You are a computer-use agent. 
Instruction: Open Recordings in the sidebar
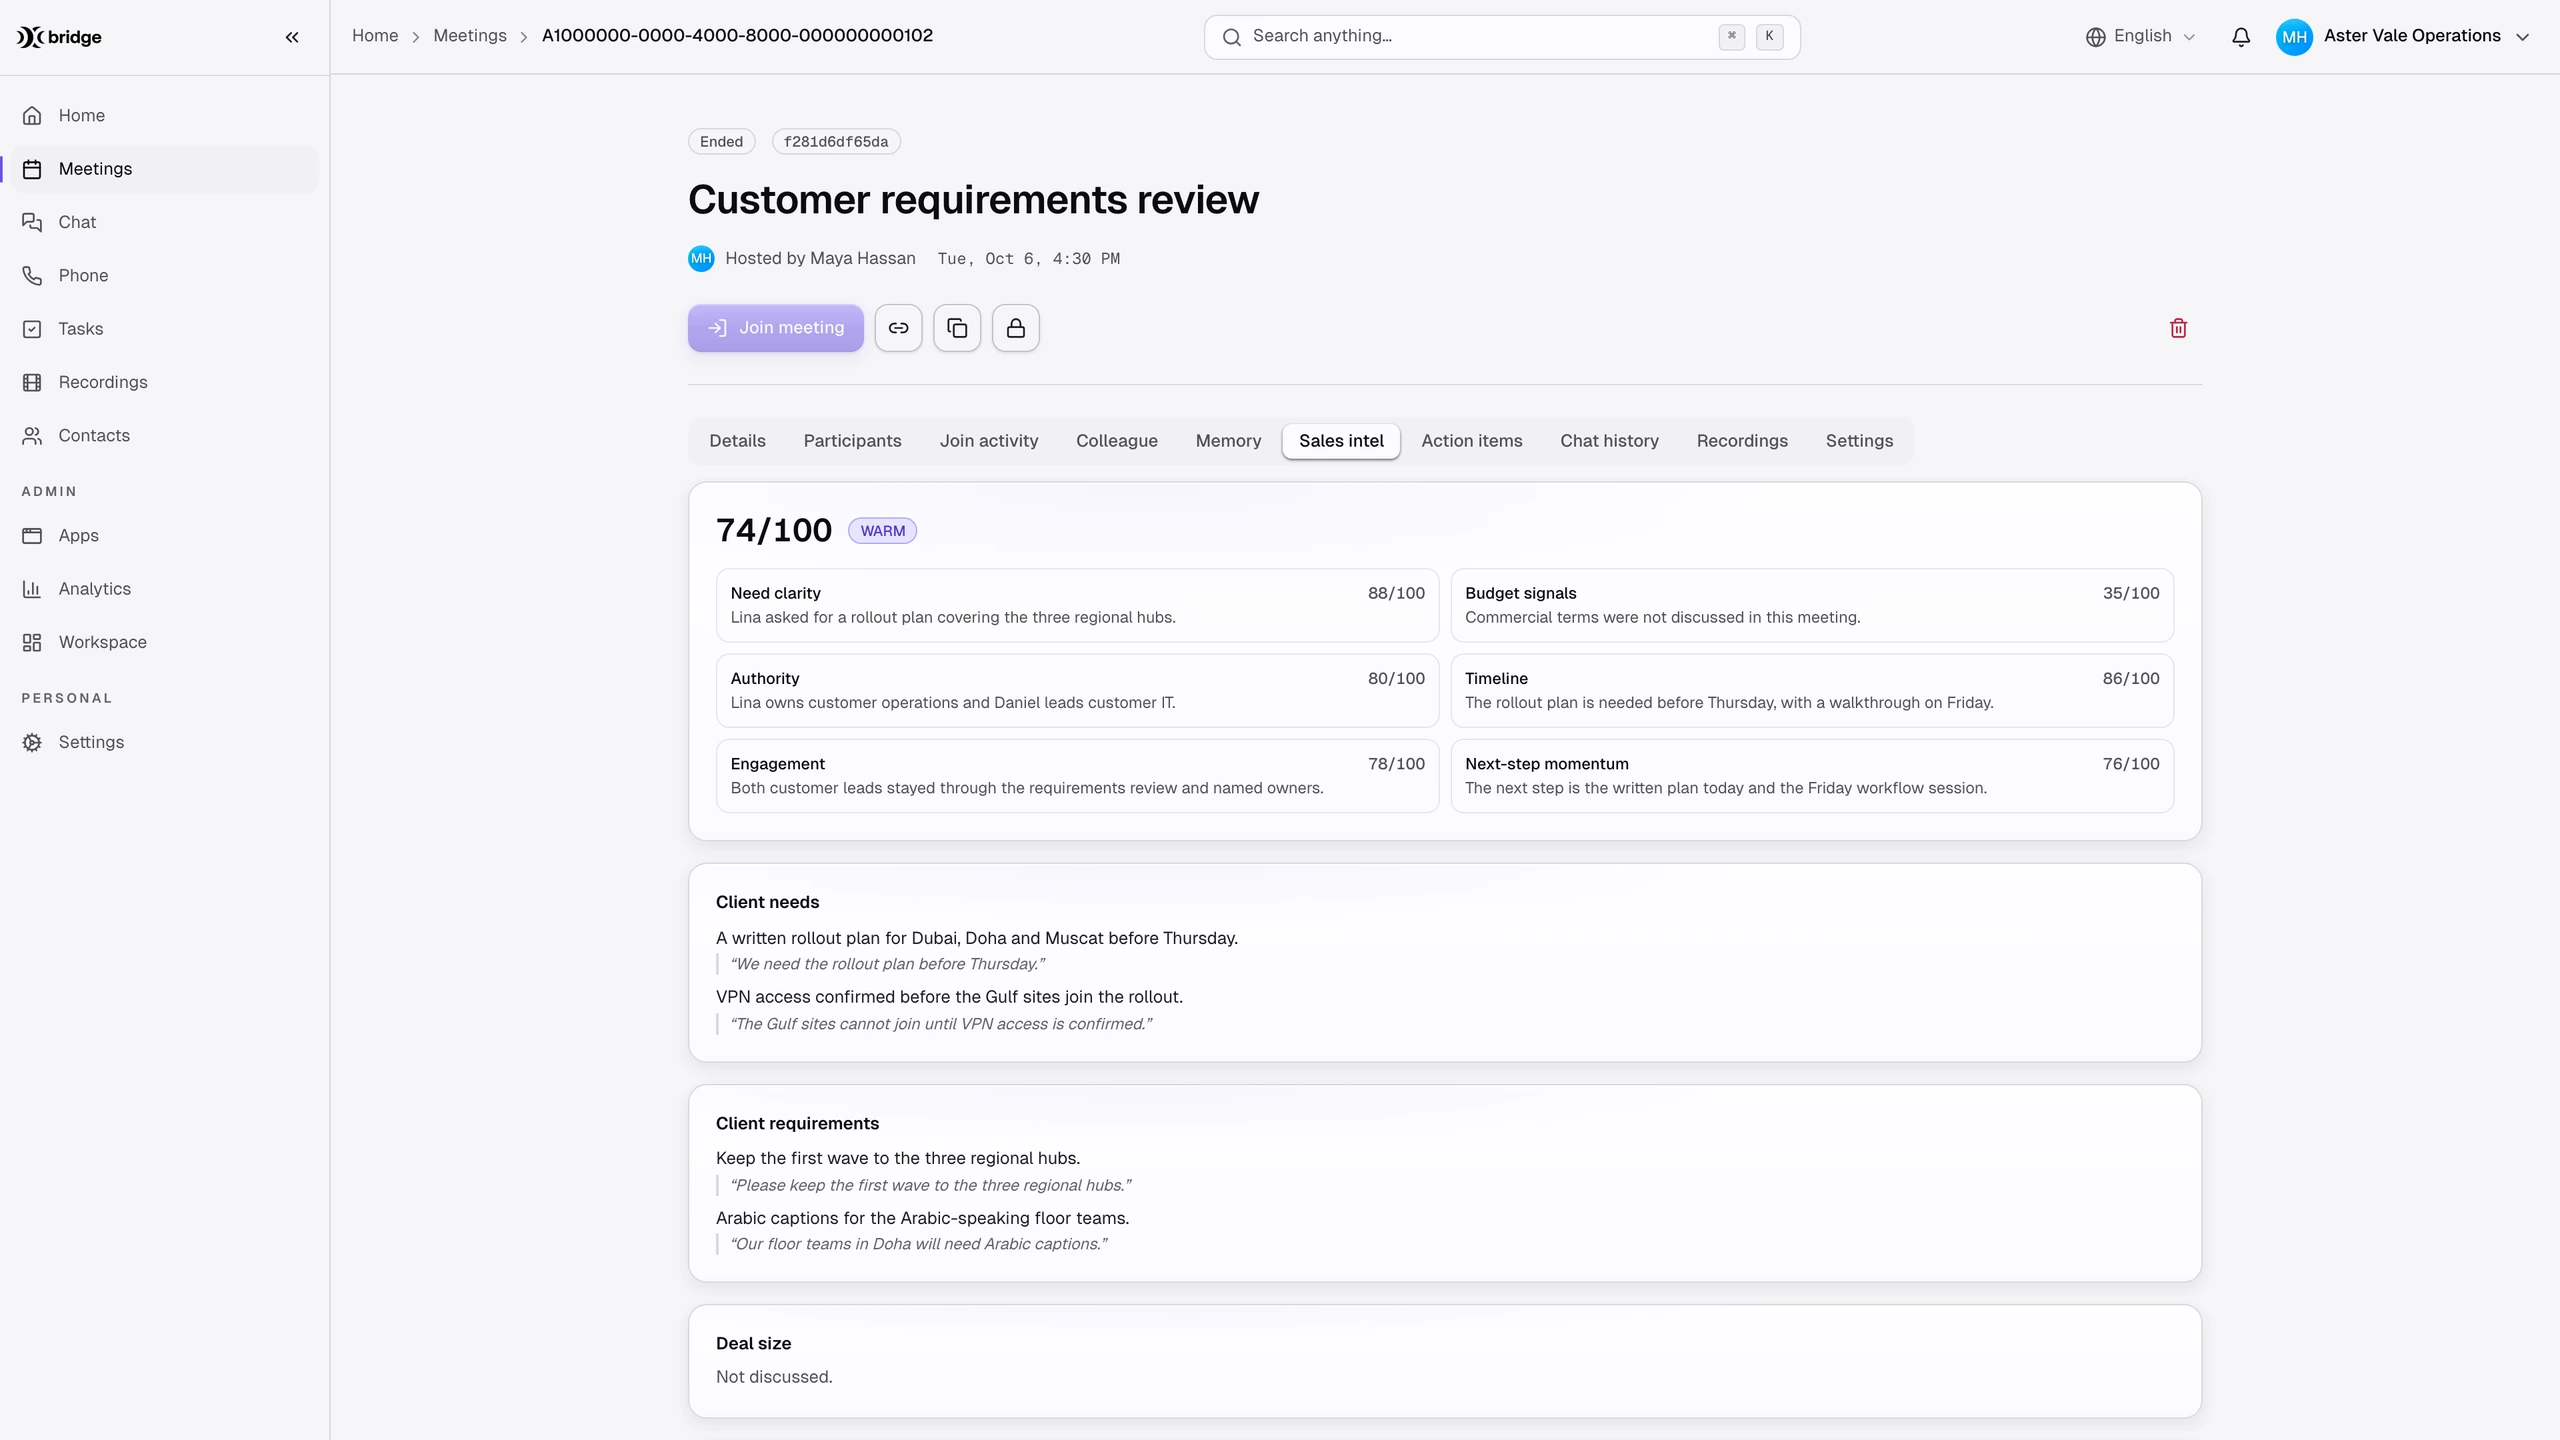pos(164,382)
